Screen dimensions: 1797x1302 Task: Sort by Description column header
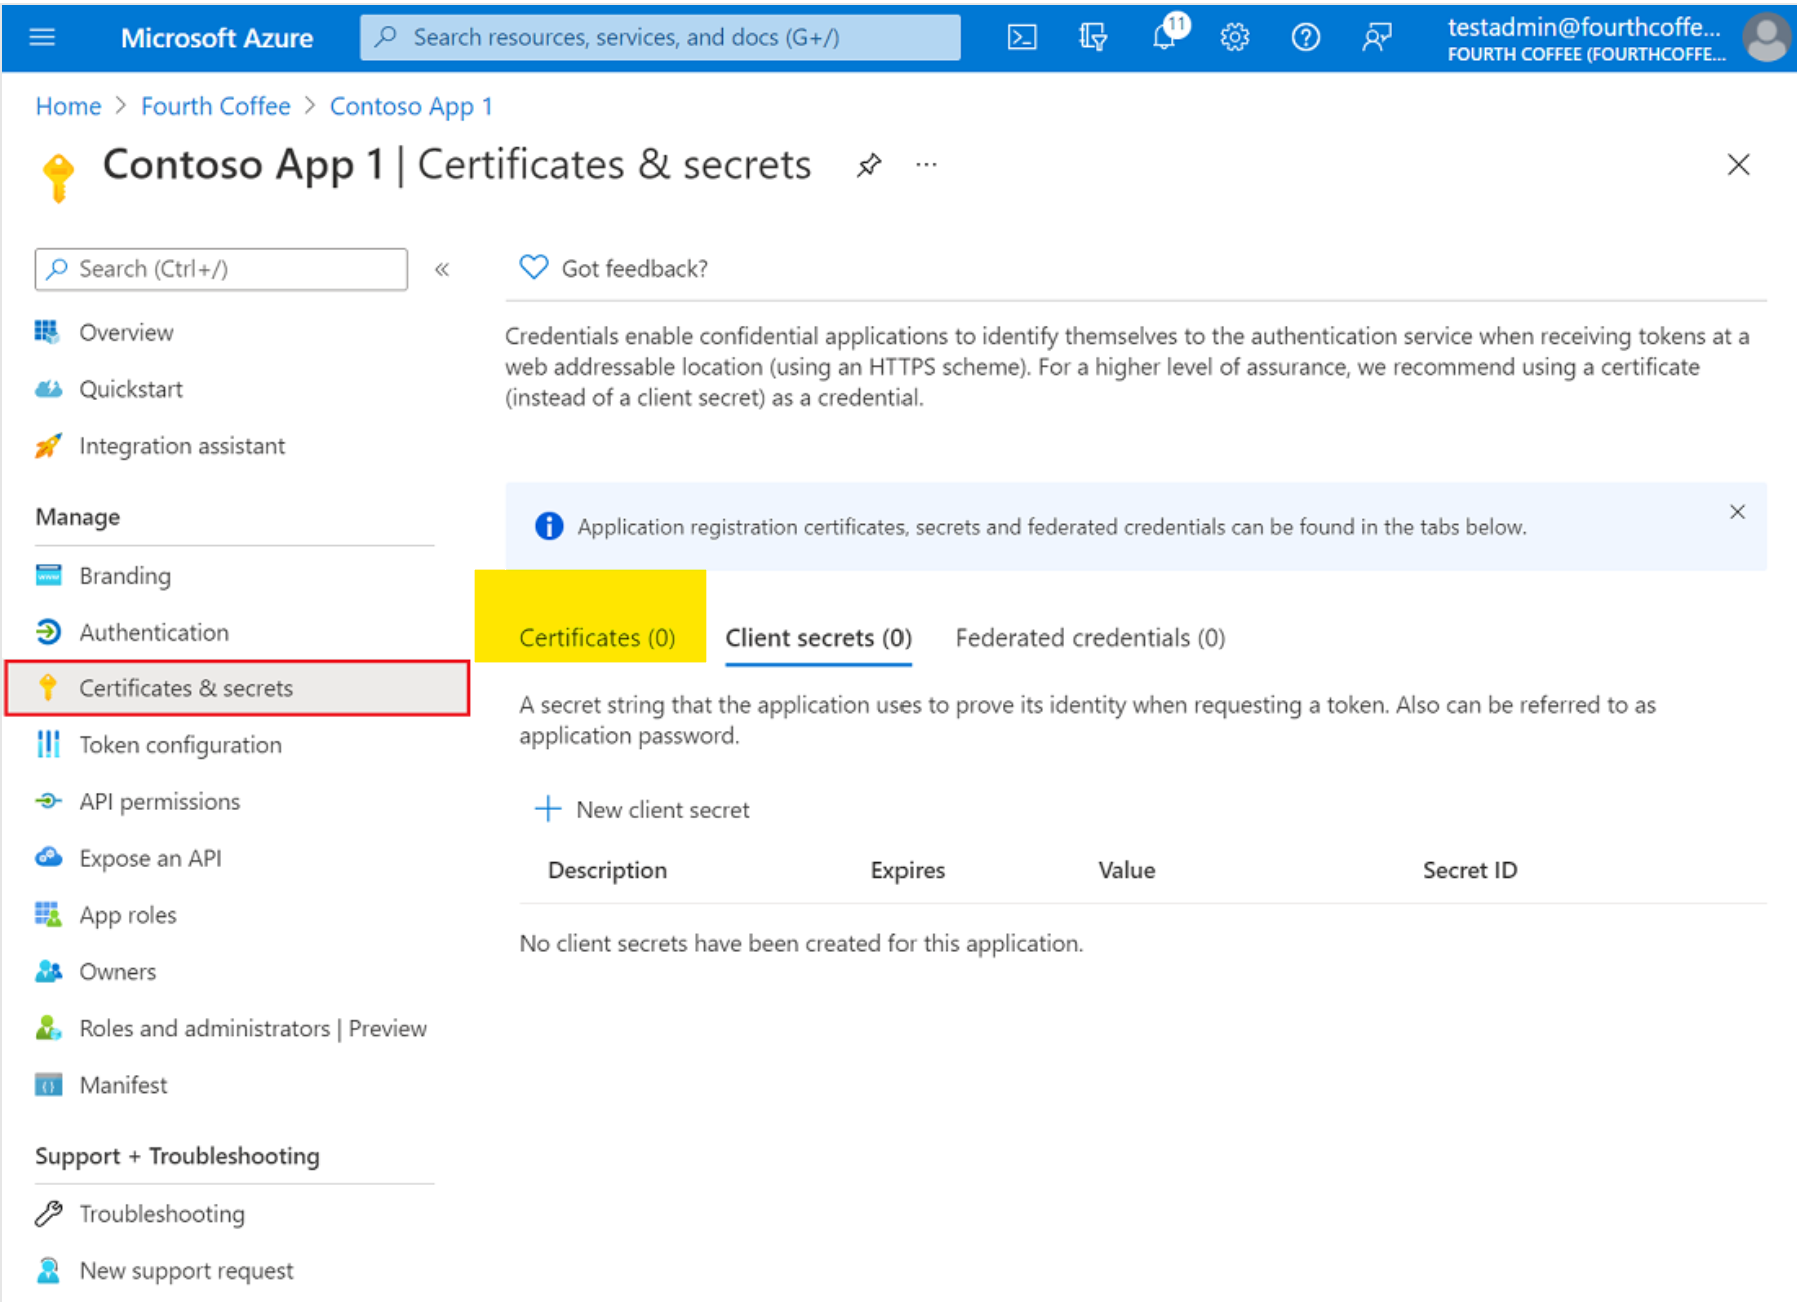(x=607, y=870)
